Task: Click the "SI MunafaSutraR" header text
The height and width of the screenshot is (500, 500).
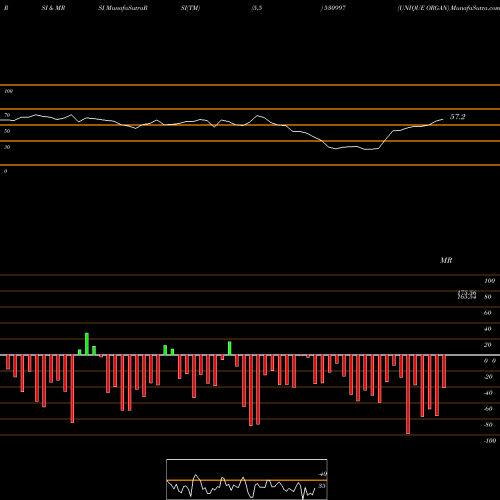Action: point(123,8)
